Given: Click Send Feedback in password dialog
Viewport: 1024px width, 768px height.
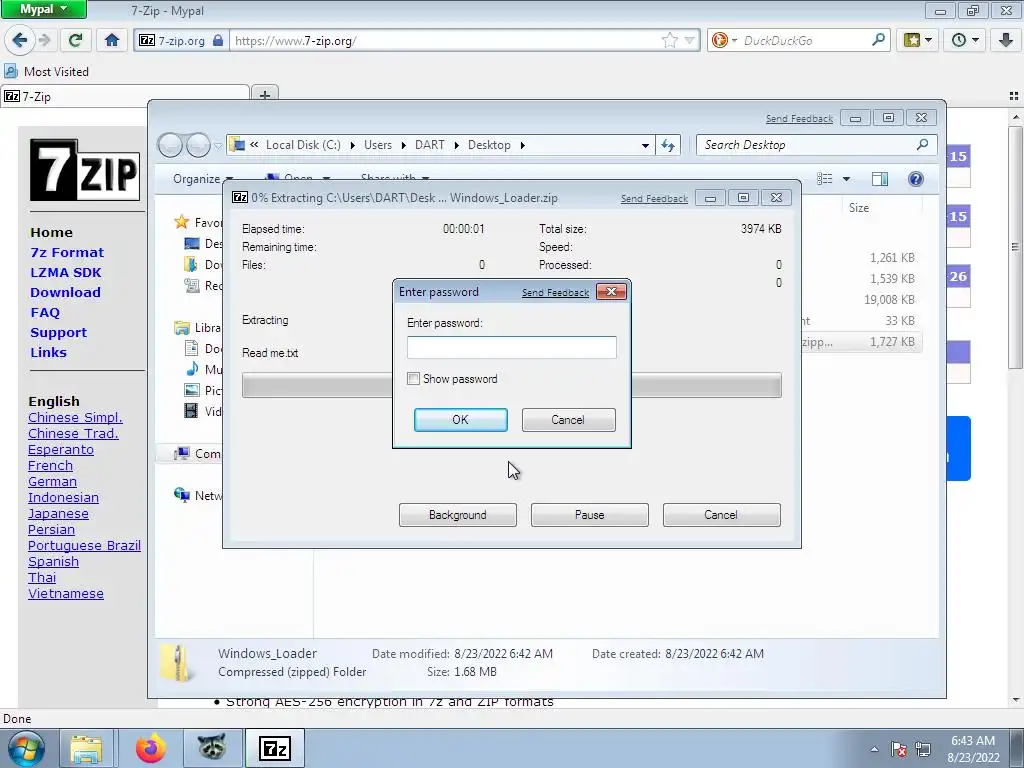Looking at the screenshot, I should [555, 293].
